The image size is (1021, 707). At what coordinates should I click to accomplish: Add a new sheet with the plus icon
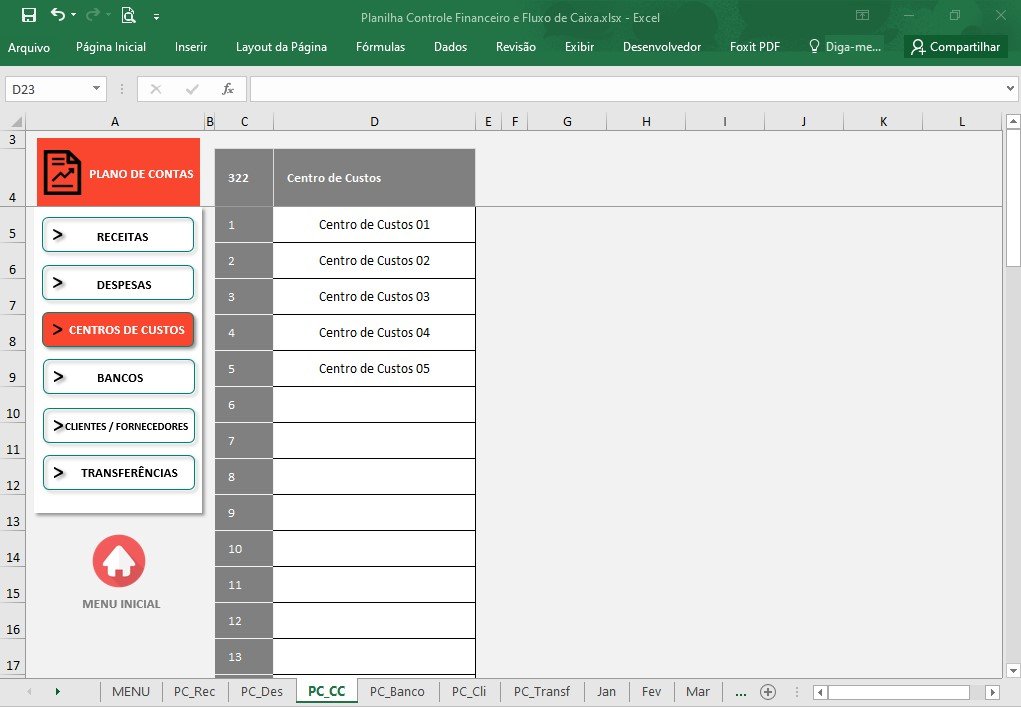(768, 691)
